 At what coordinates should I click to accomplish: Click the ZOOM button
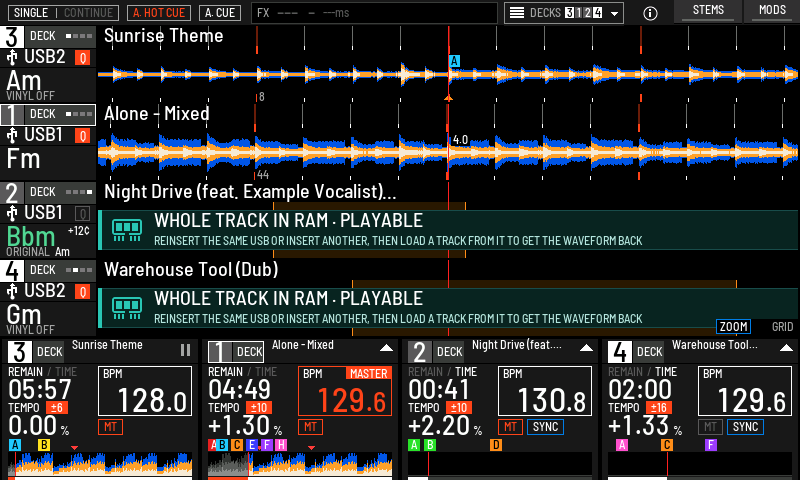[733, 326]
